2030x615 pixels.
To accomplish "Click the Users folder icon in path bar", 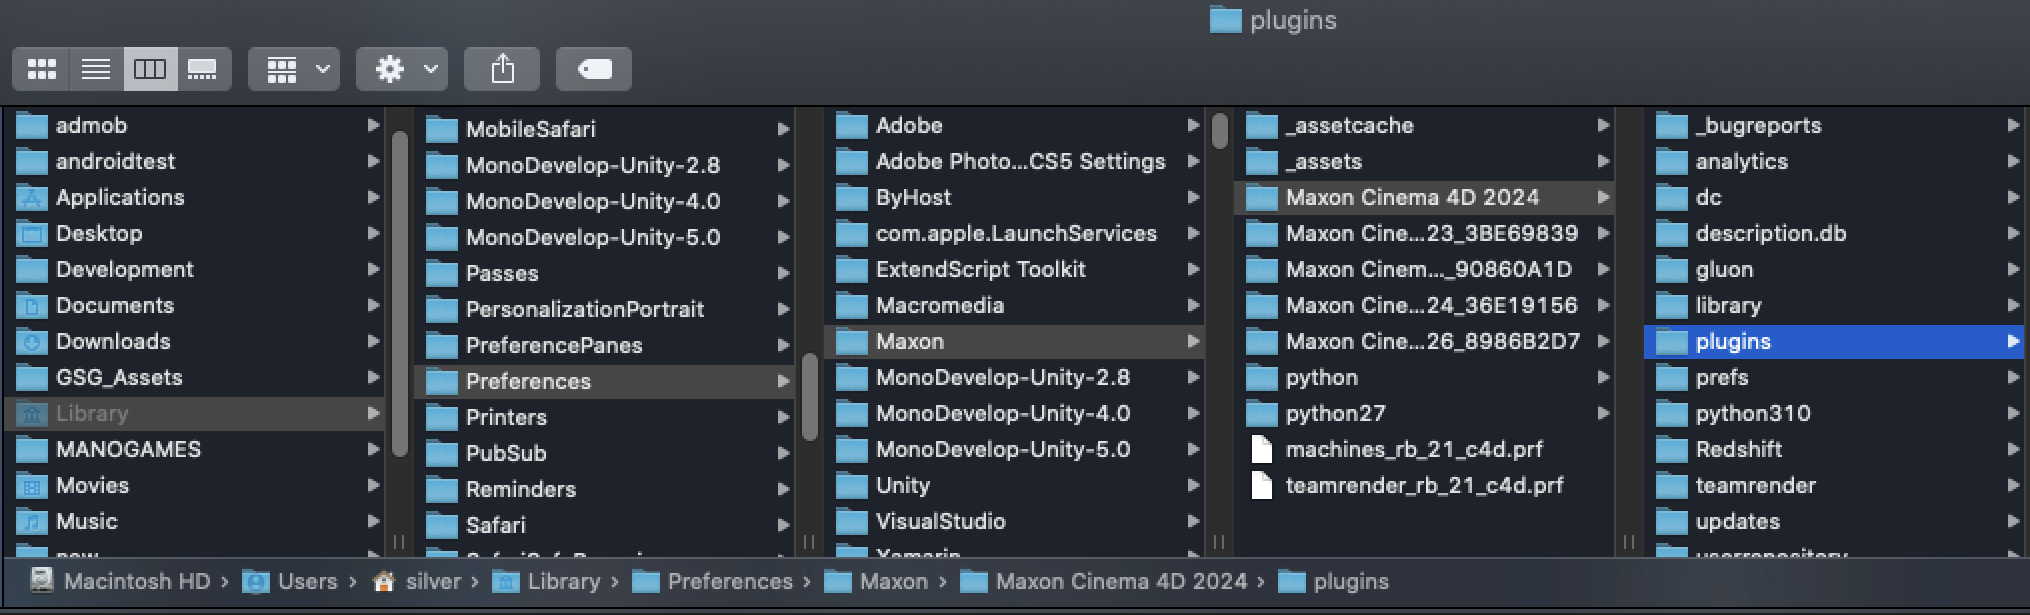I will [256, 582].
